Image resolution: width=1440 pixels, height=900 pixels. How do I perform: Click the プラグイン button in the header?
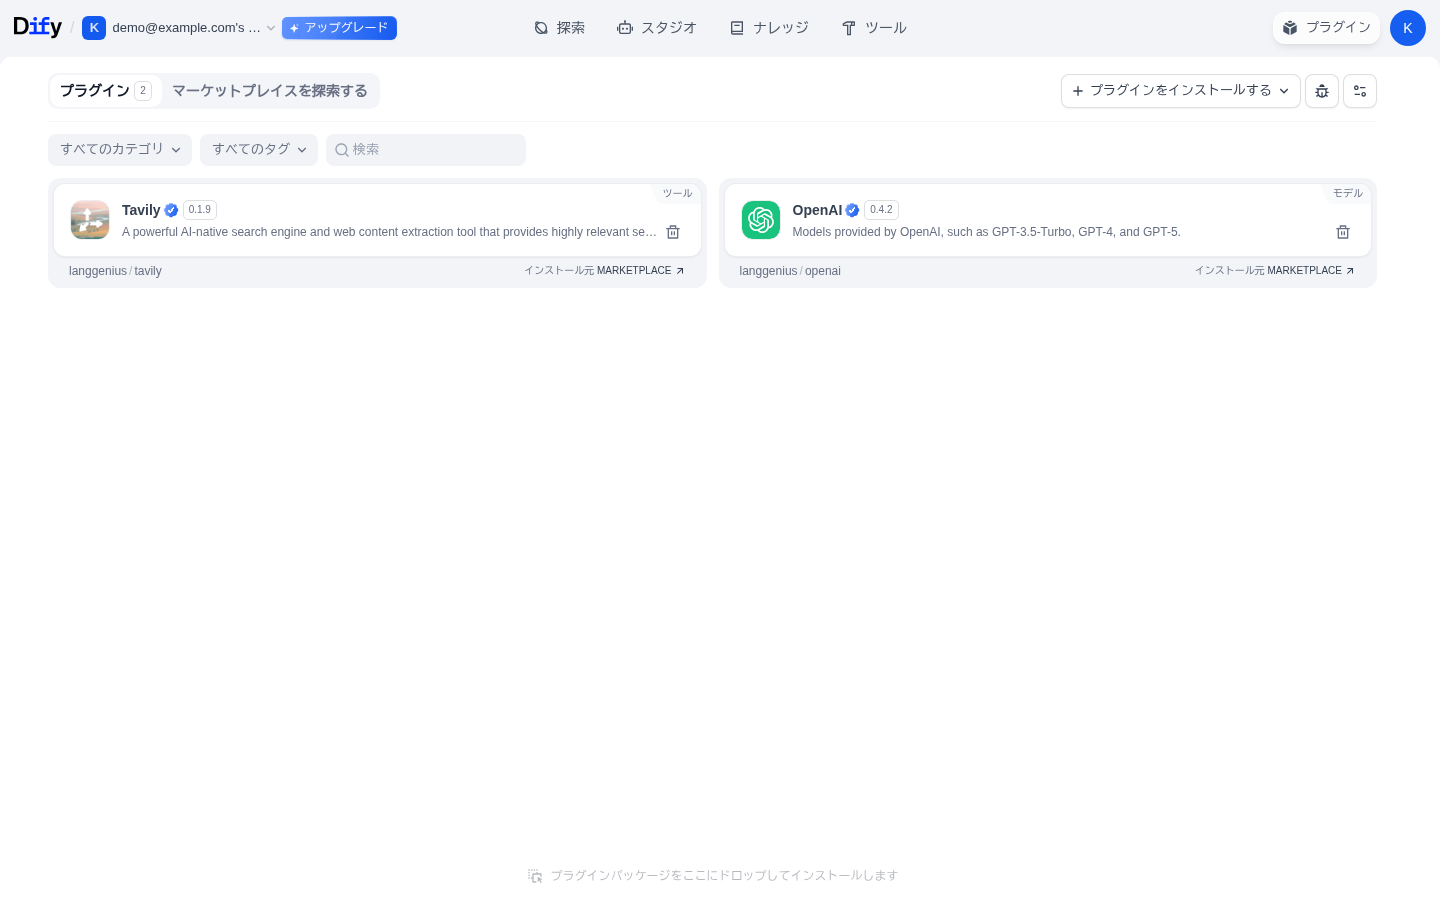(1326, 28)
